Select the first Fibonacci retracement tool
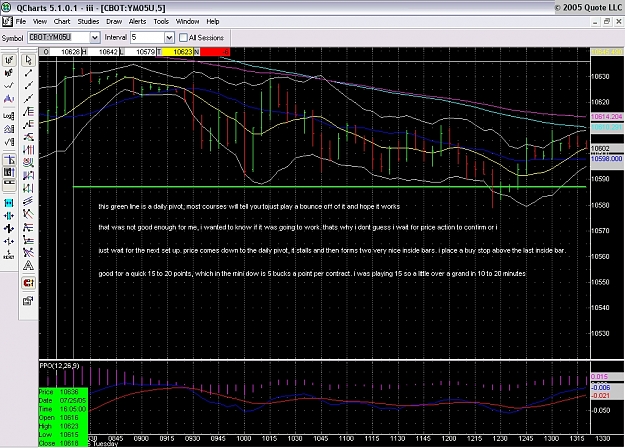 tap(28, 111)
